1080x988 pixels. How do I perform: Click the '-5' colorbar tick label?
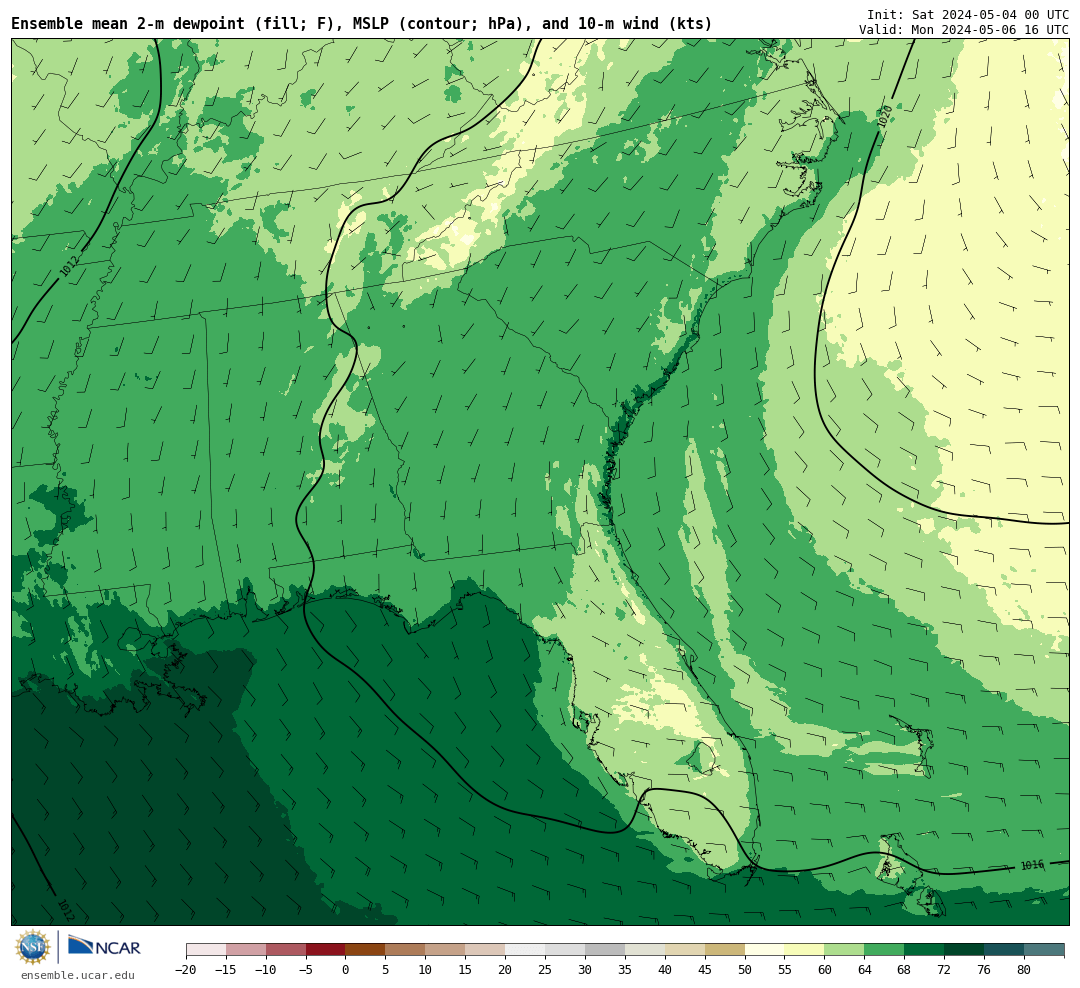306,970
